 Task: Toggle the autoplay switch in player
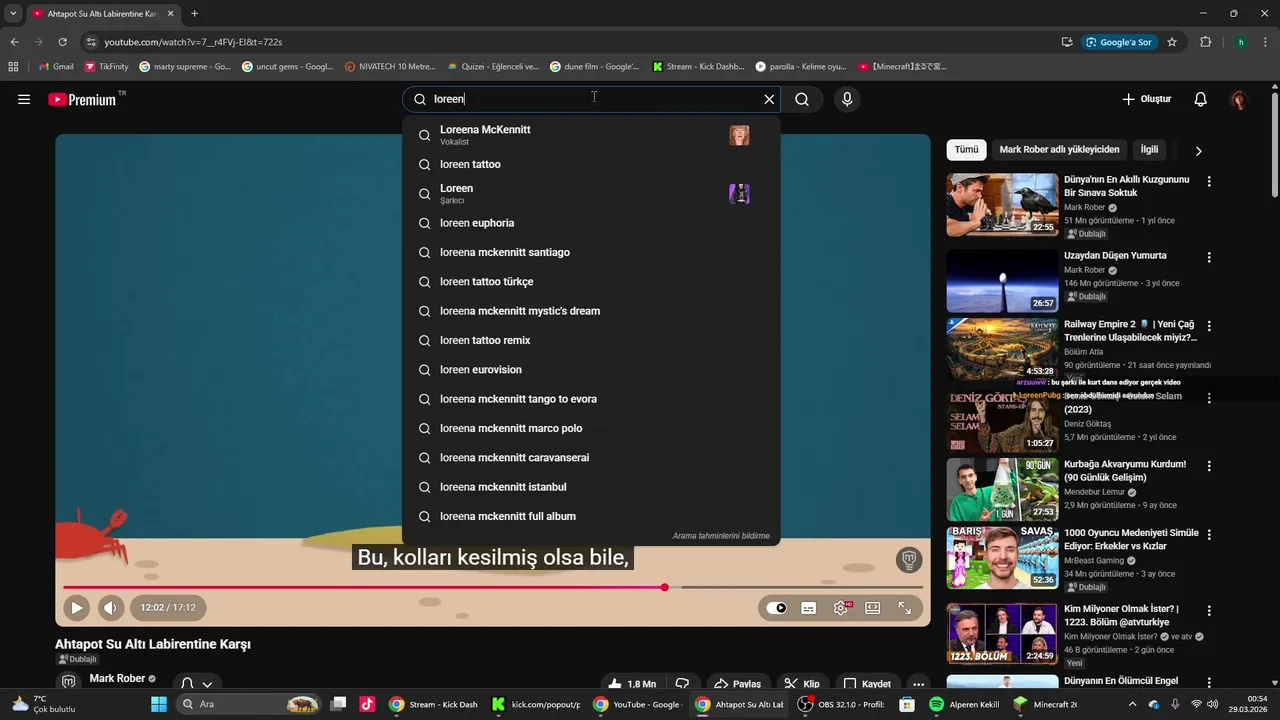point(776,607)
